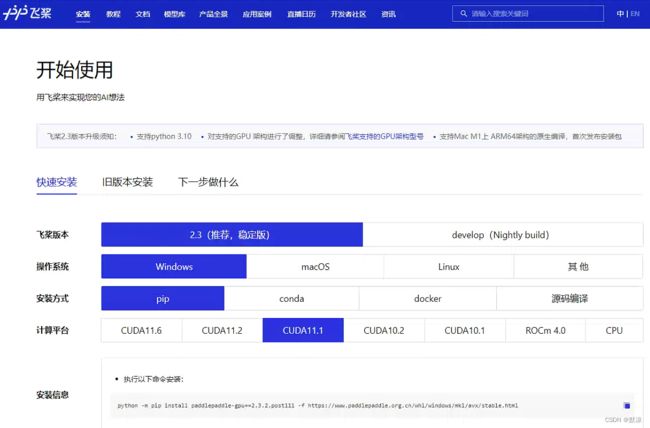Pick CPU compute platform

tap(614, 331)
